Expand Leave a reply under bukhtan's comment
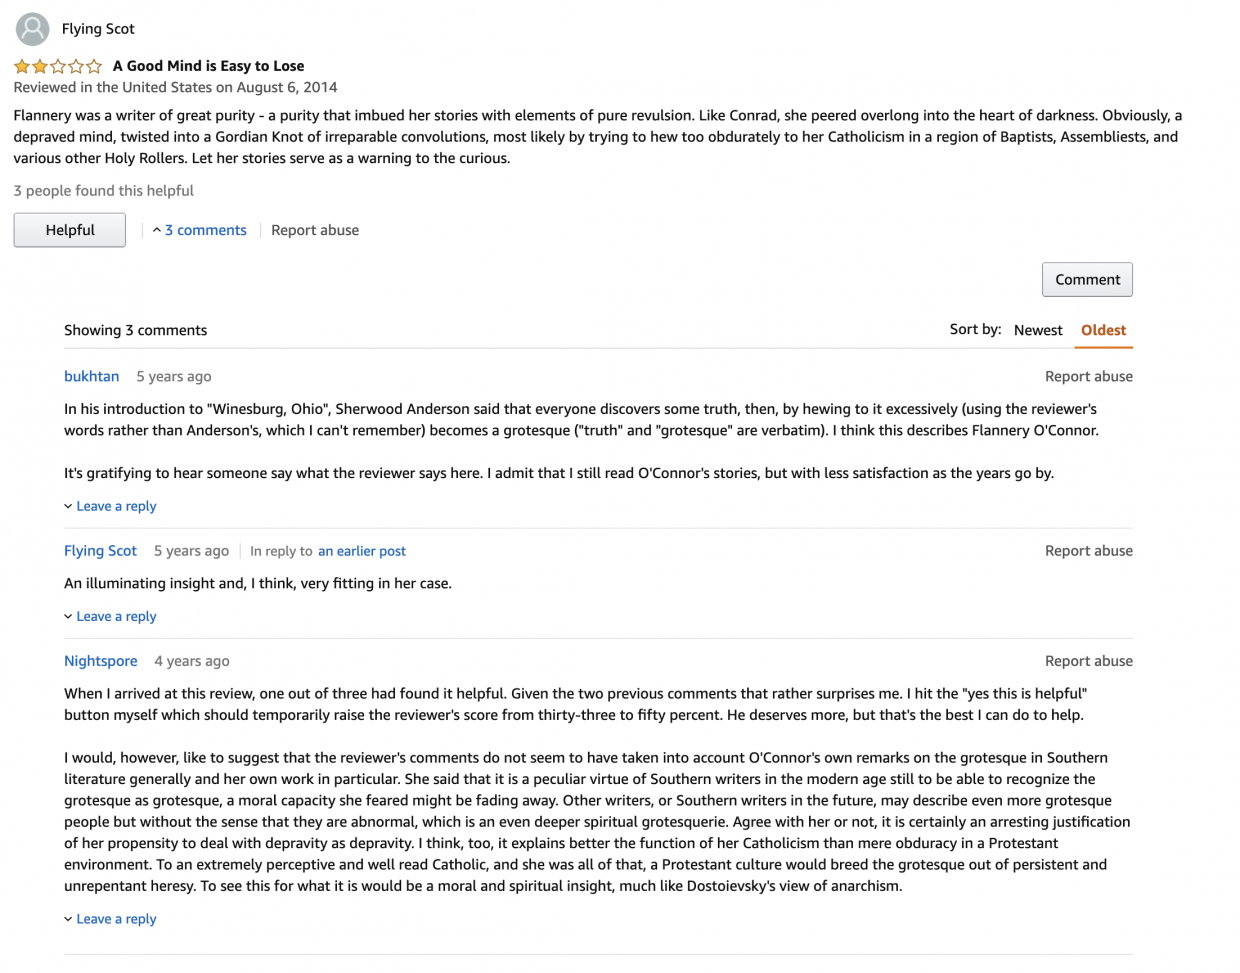1240x973 pixels. (x=110, y=506)
